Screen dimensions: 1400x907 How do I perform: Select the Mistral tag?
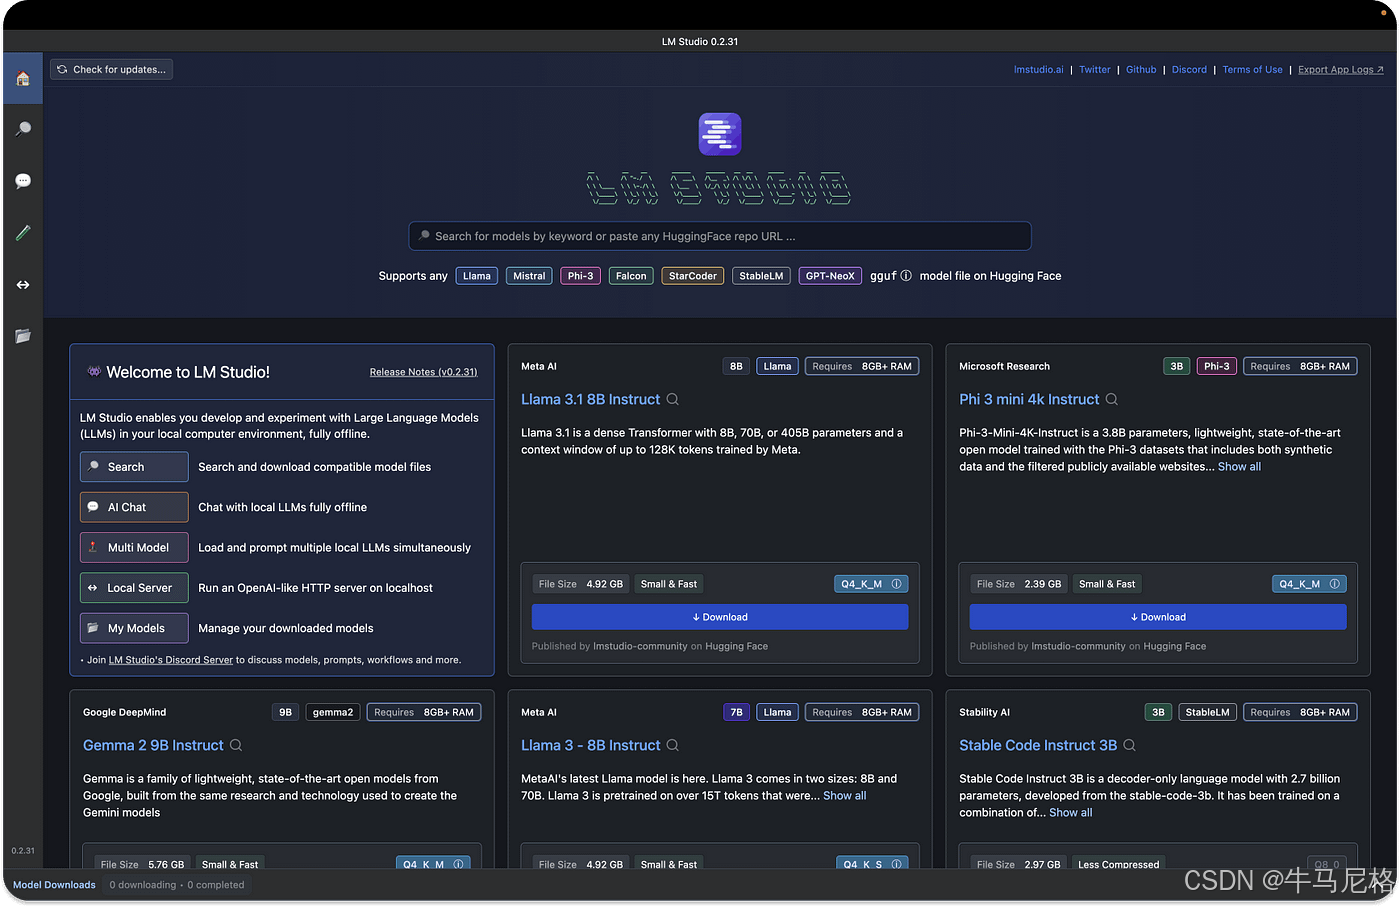pyautogui.click(x=529, y=276)
